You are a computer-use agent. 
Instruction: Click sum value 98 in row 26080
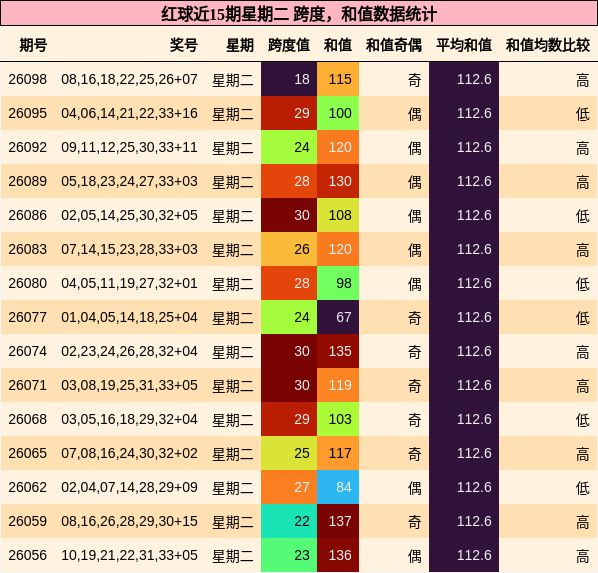pyautogui.click(x=338, y=283)
